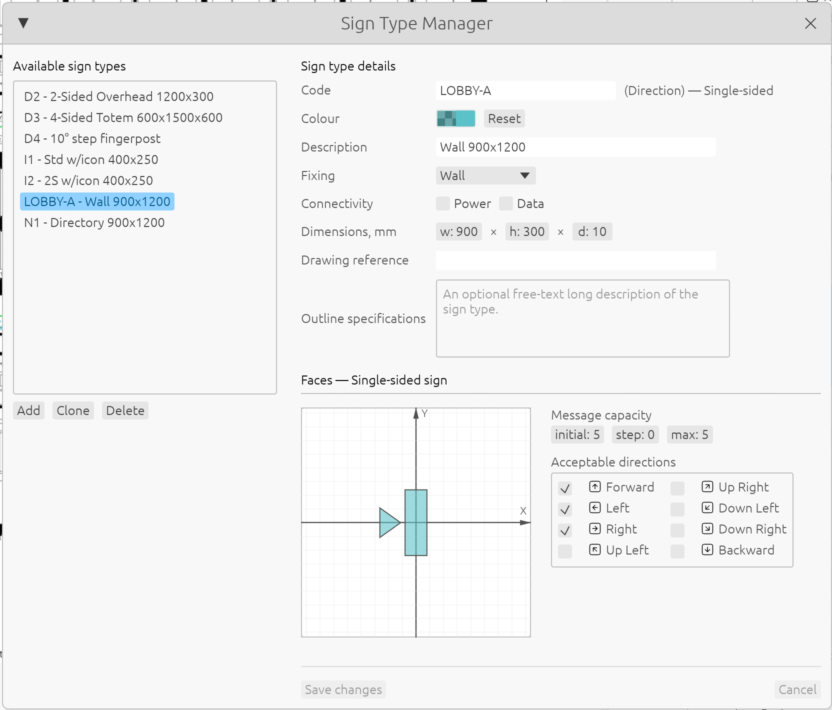This screenshot has height=710, width=832.
Task: Reset the sign type colour
Action: click(504, 118)
